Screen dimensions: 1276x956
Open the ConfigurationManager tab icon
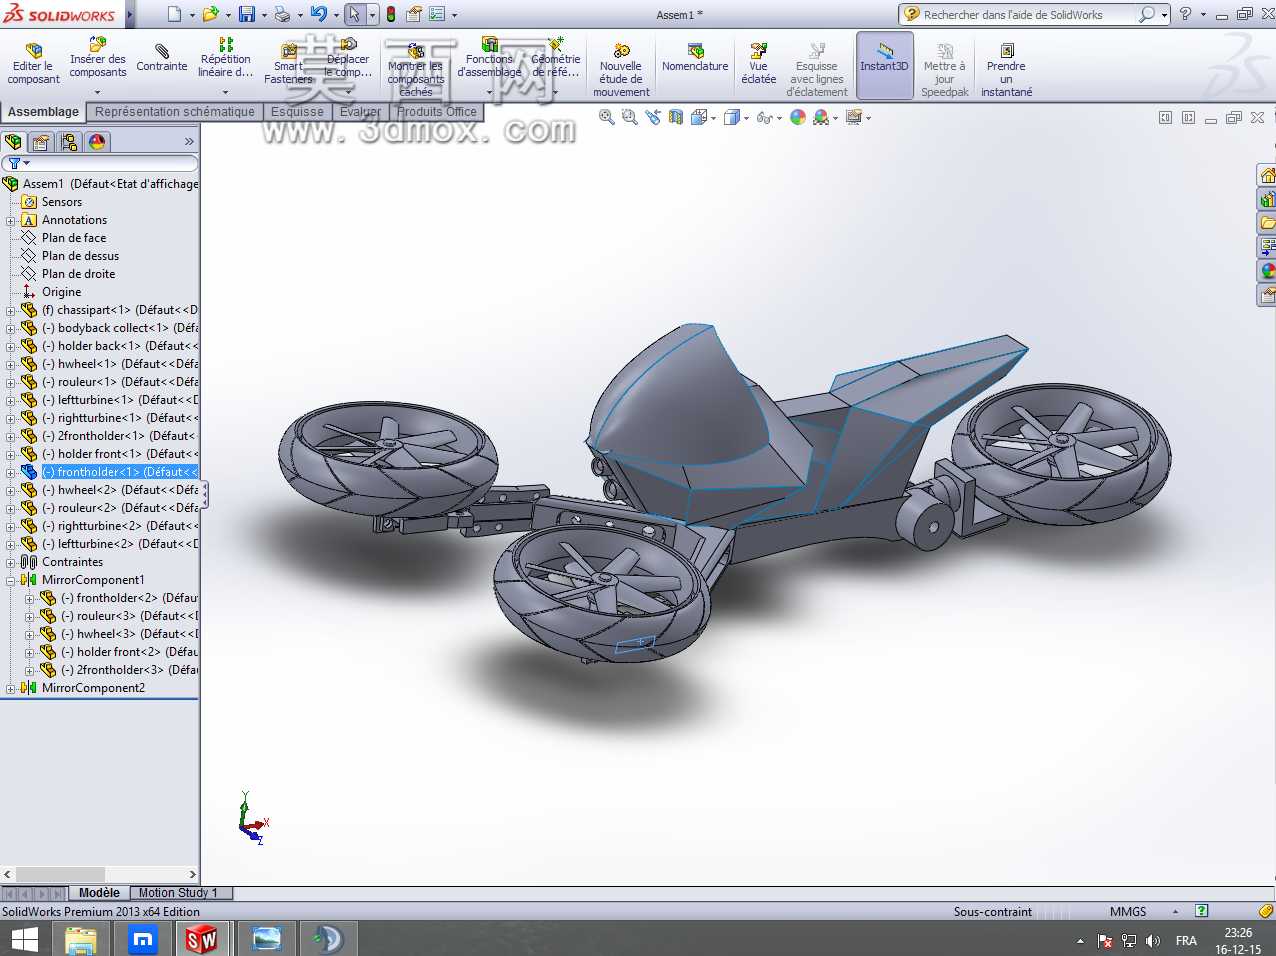click(69, 142)
